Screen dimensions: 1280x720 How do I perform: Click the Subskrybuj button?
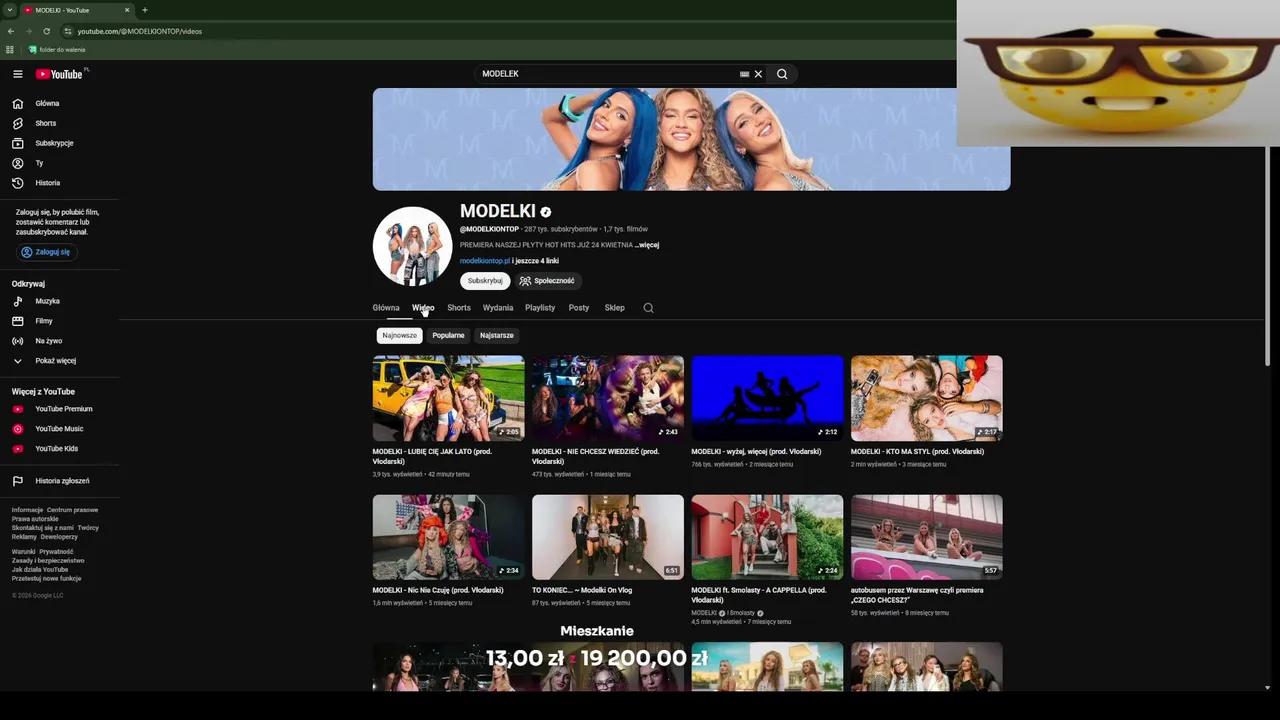tap(485, 281)
